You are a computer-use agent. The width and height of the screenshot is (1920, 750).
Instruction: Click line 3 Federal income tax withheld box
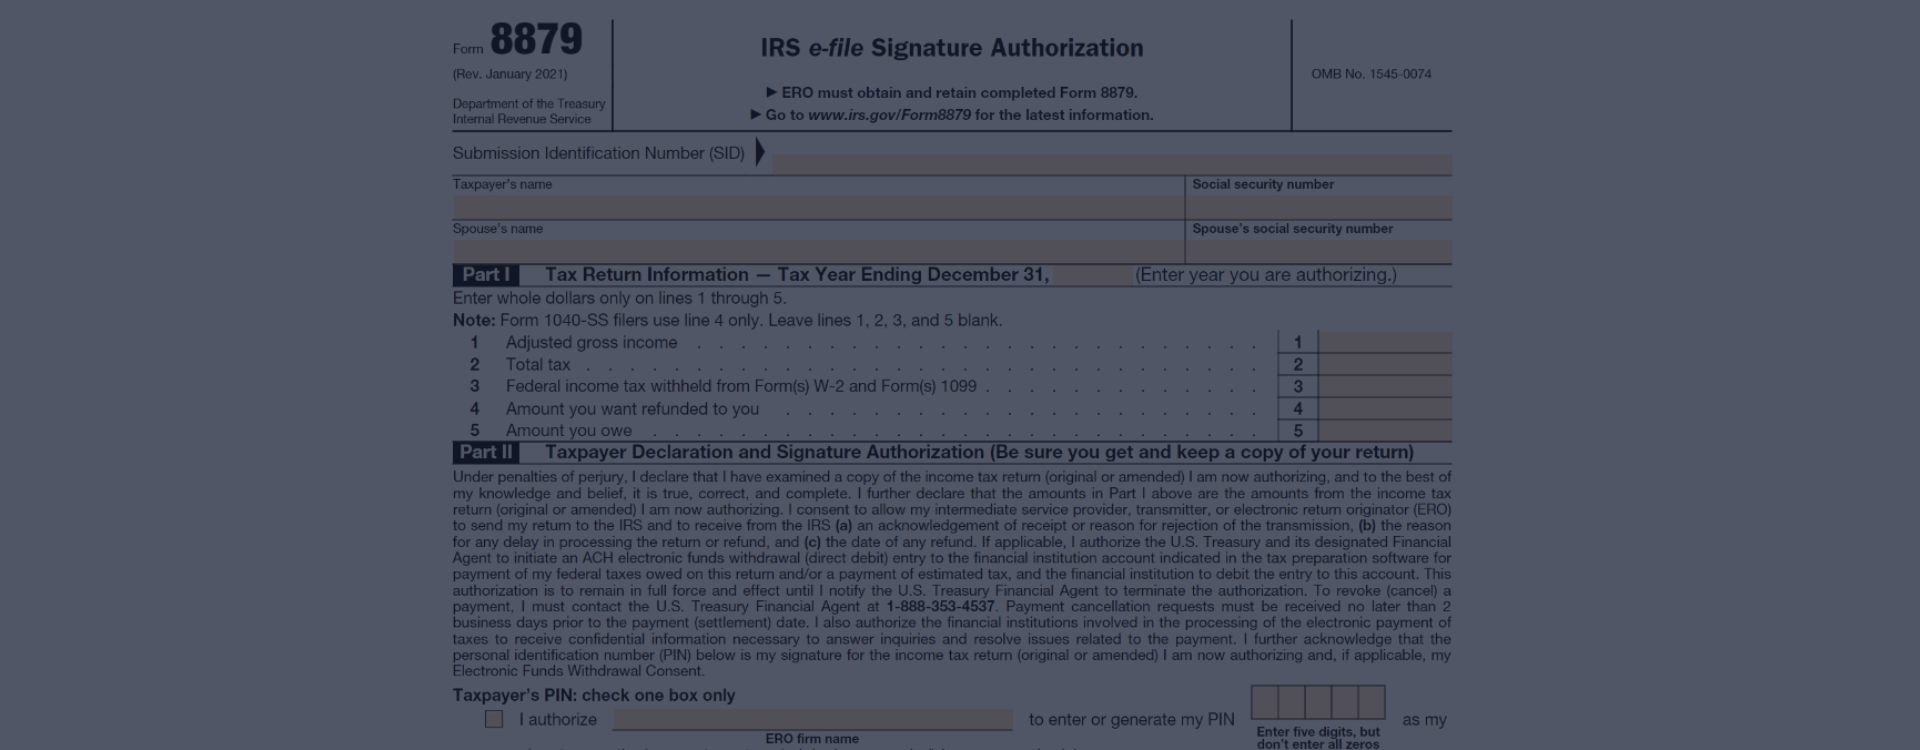coord(1385,386)
